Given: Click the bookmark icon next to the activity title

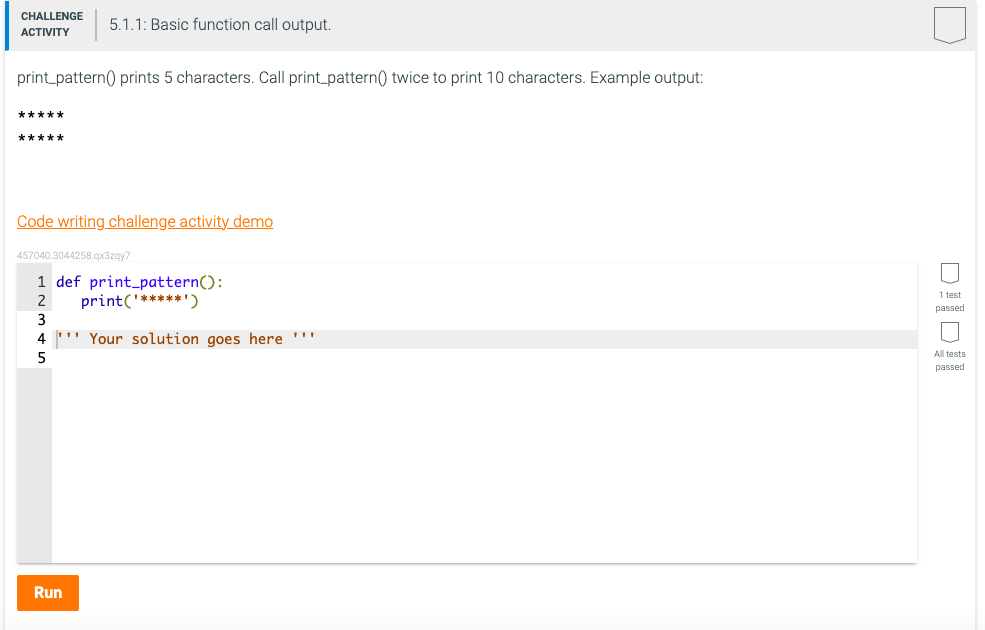Looking at the screenshot, I should point(949,26).
